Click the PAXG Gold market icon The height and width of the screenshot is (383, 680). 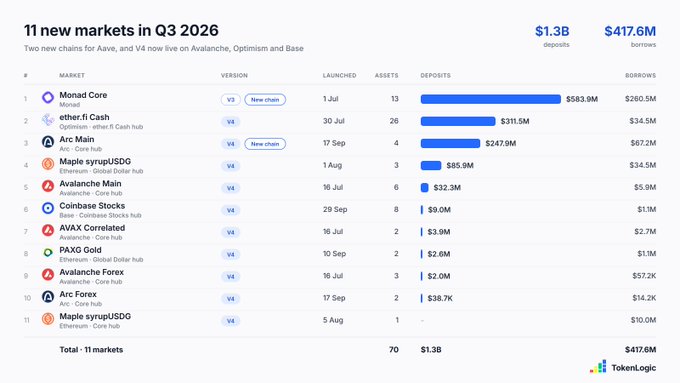(x=48, y=252)
